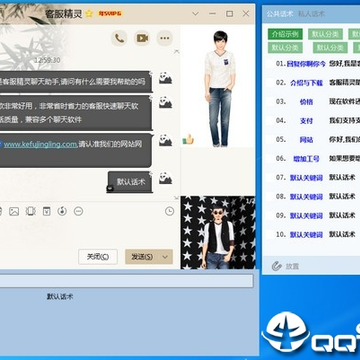Minimize the 客服精灵 chat window

(212, 14)
